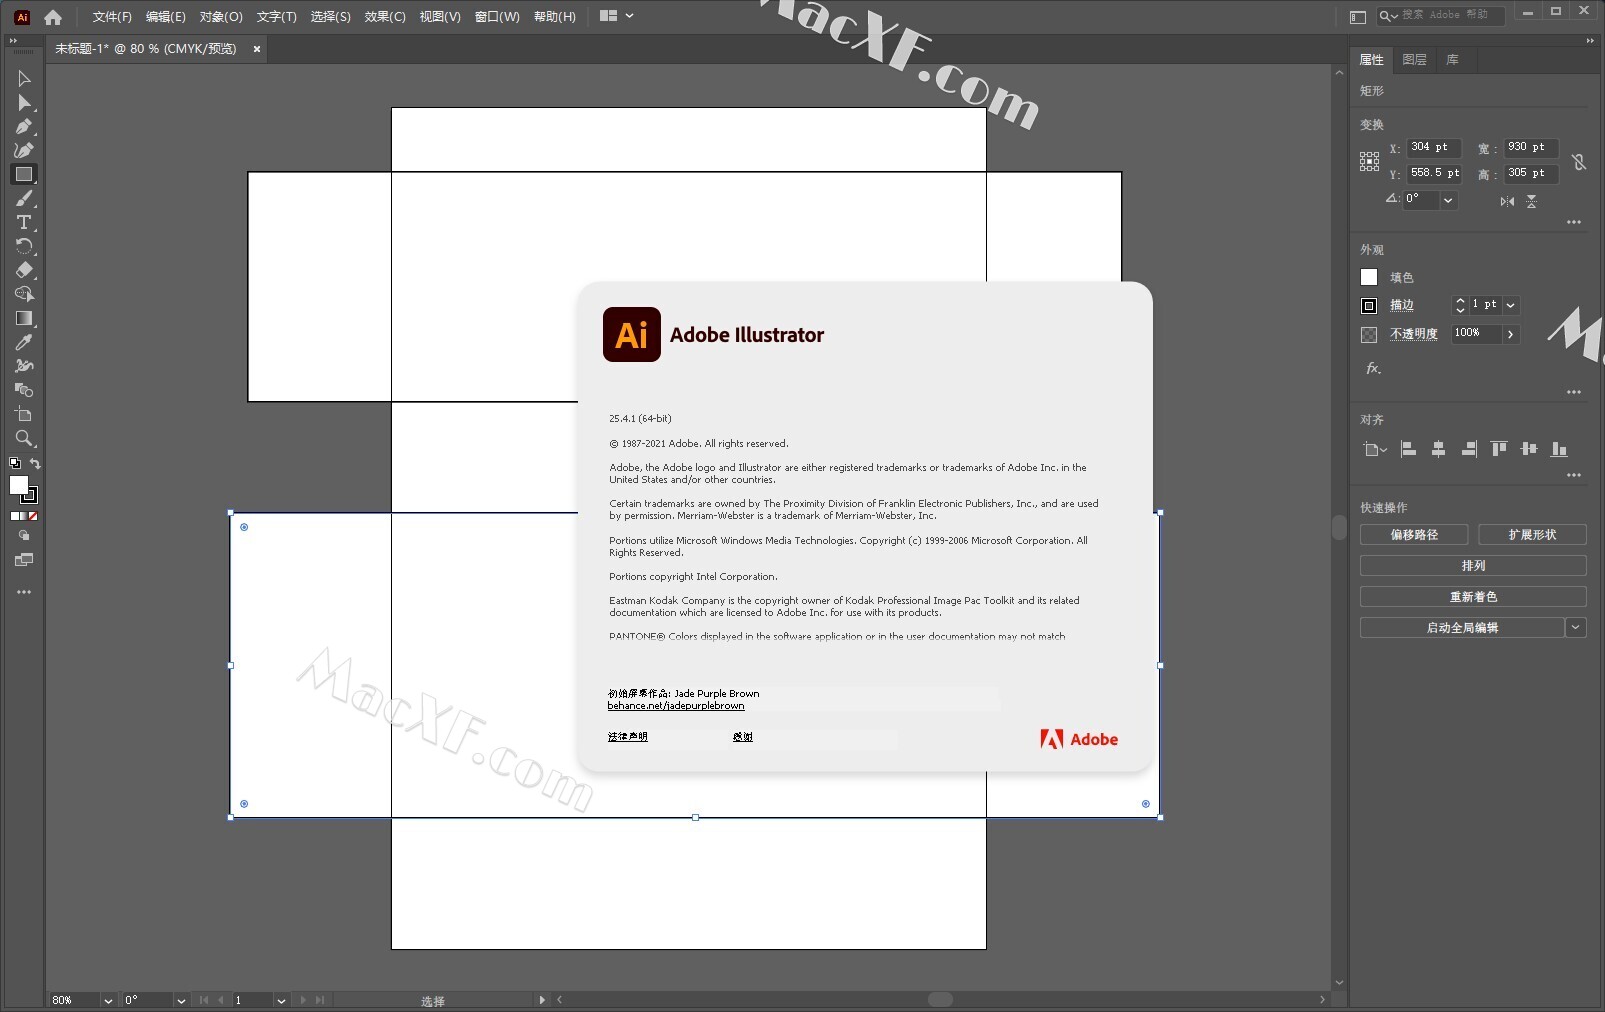Select the Selection tool arrow
This screenshot has height=1012, width=1605.
(x=24, y=79)
